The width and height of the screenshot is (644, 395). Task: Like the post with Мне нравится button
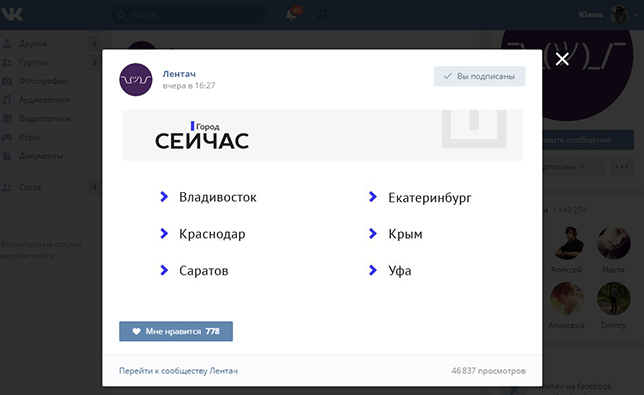(176, 331)
